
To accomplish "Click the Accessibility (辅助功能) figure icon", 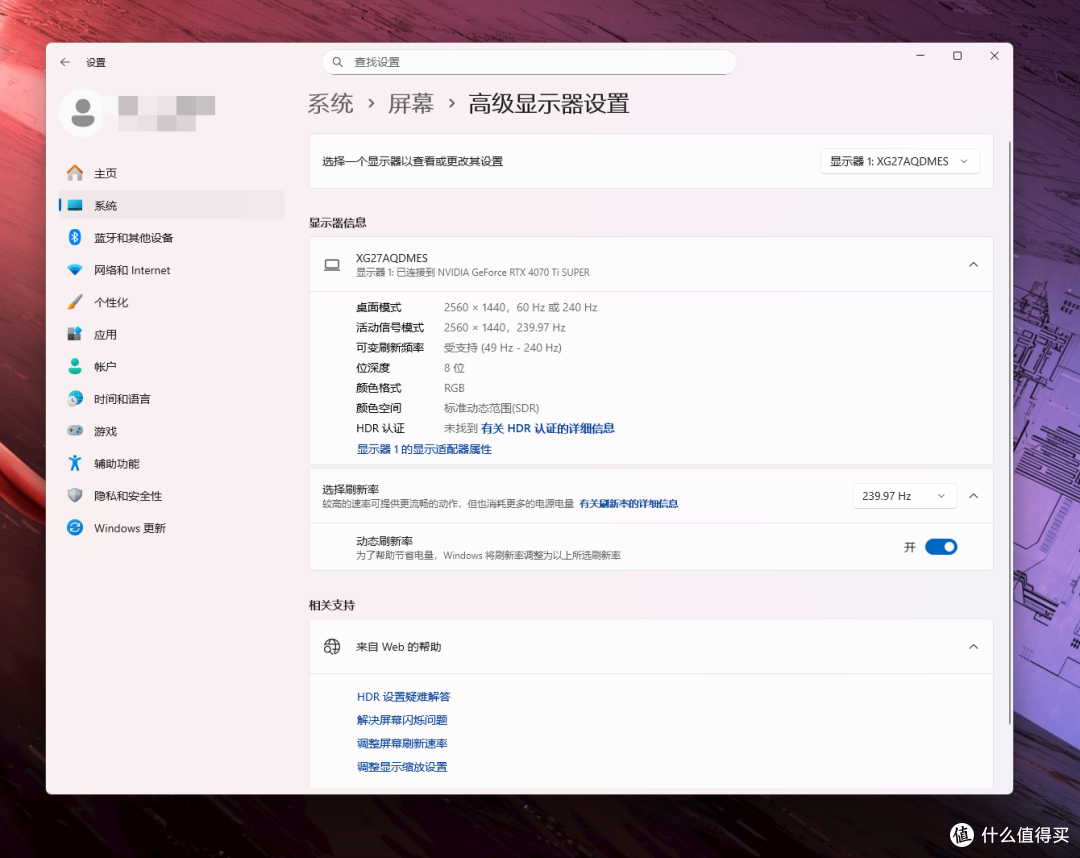I will 75,463.
